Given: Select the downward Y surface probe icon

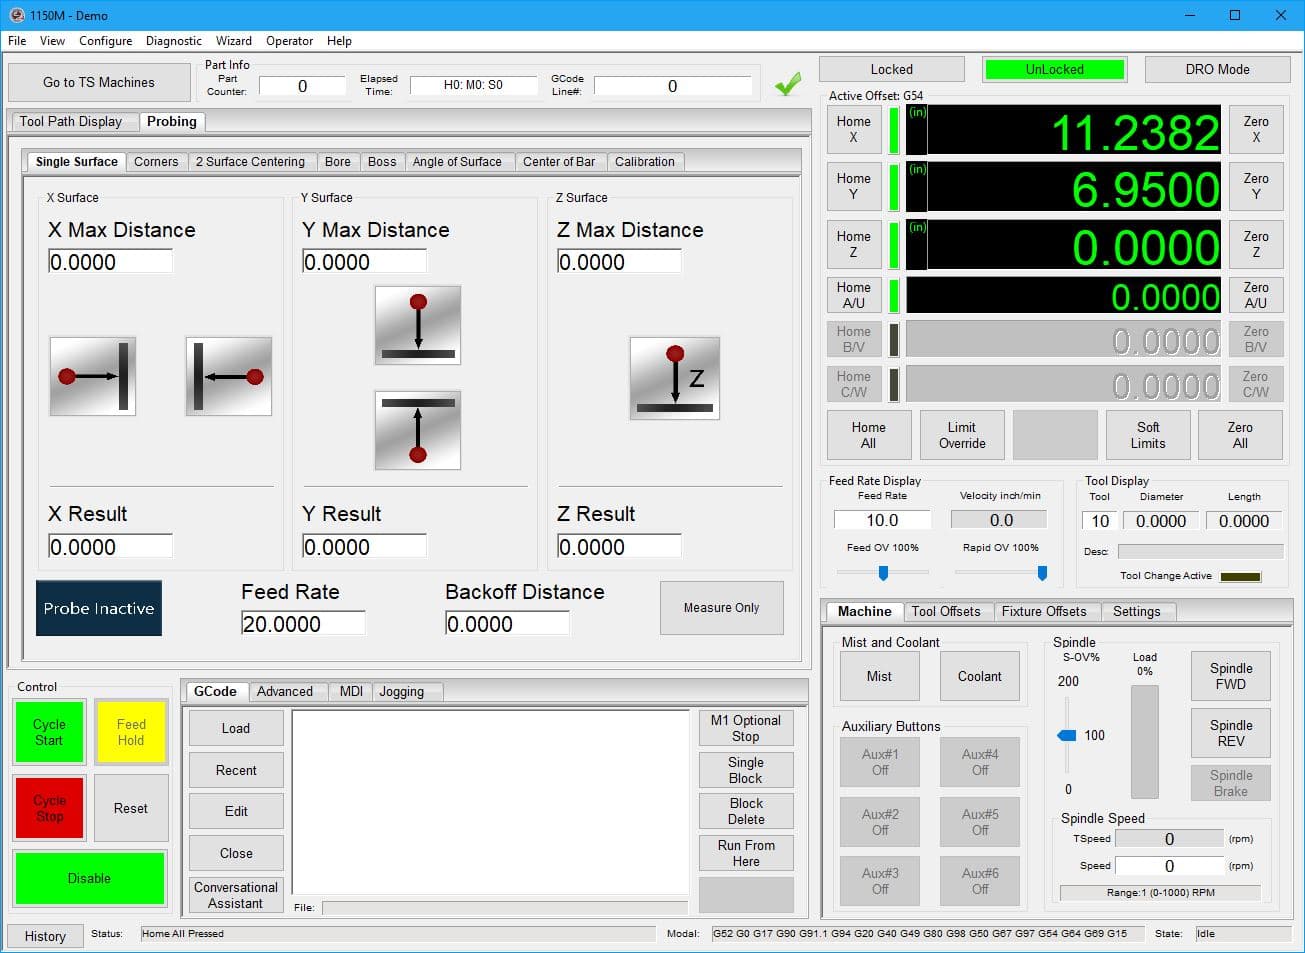Looking at the screenshot, I should [x=417, y=323].
